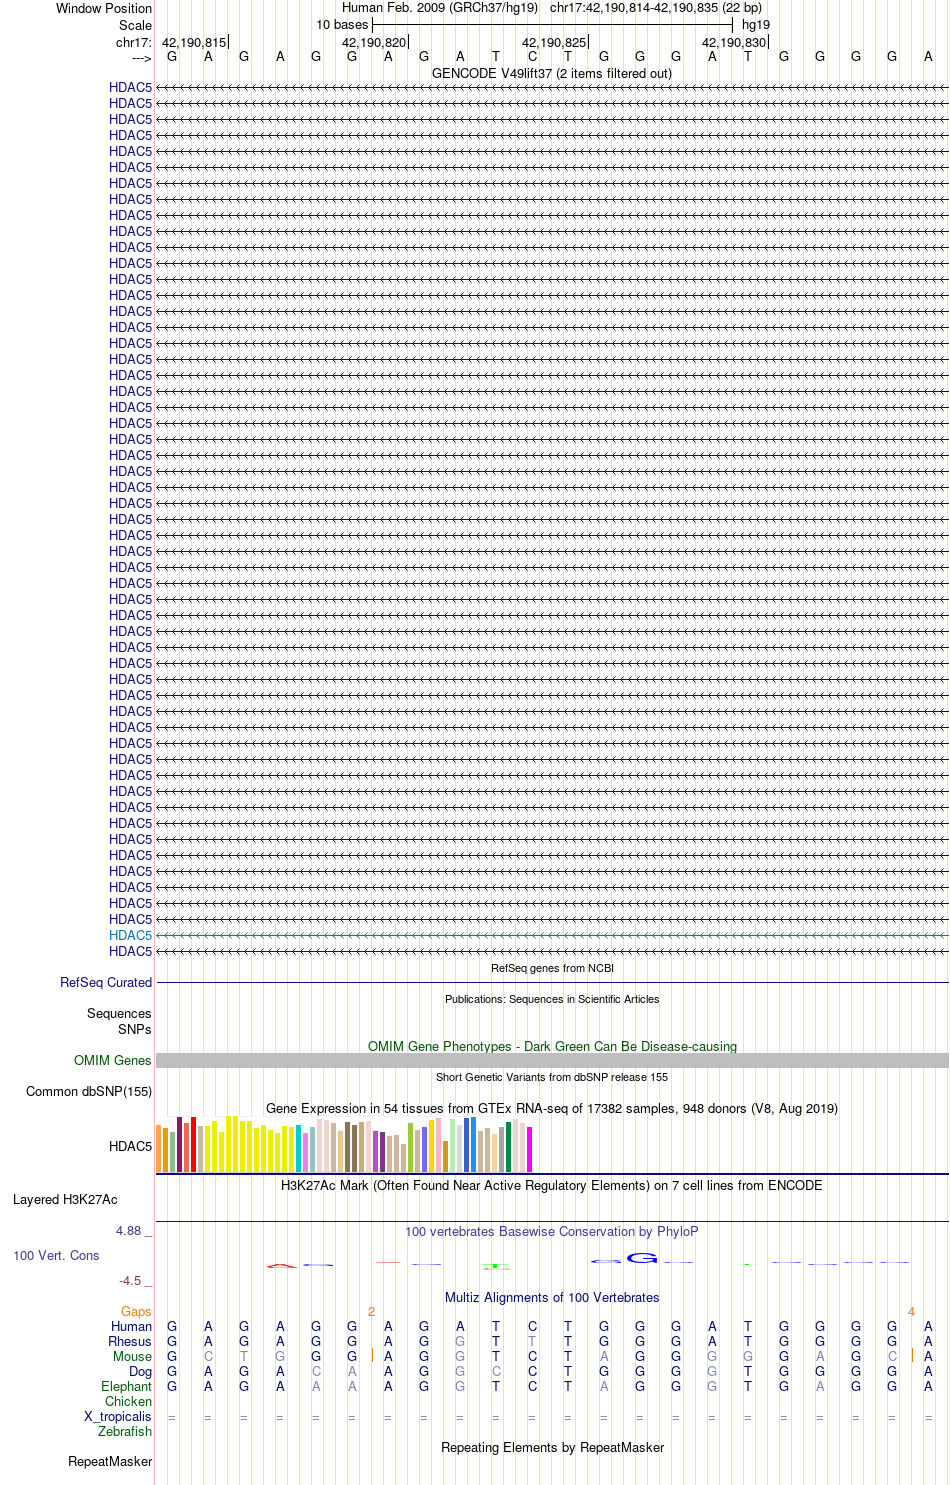
Task: Click the hg19 assembly text beside scale
Action: click(756, 25)
